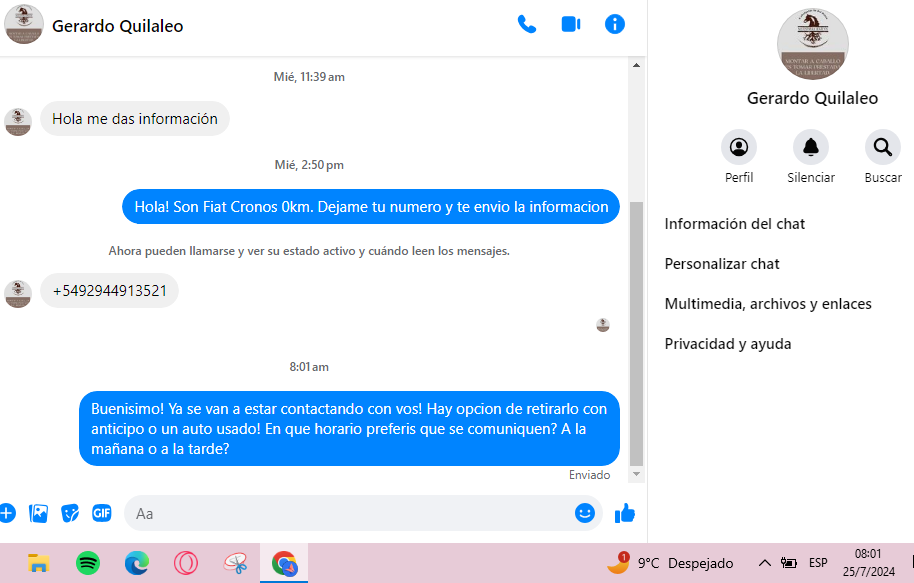
Task: Click the '8:01 am' timestamp in chat
Action: [309, 367]
